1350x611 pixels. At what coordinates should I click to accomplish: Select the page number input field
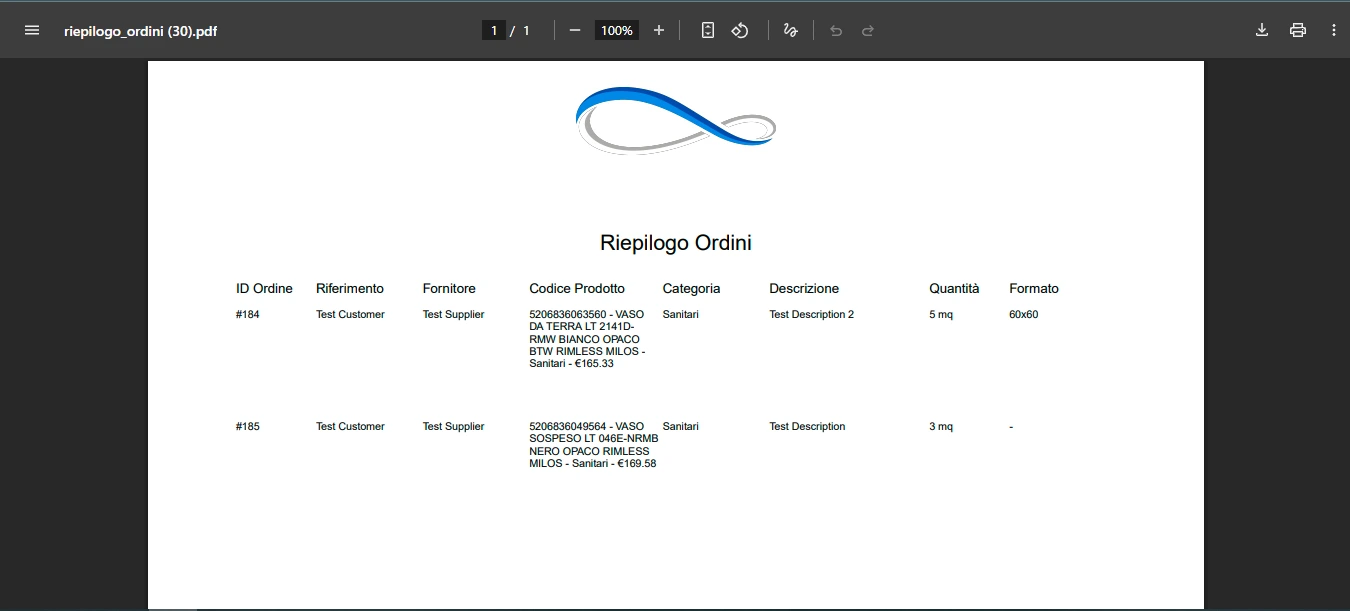(x=494, y=29)
